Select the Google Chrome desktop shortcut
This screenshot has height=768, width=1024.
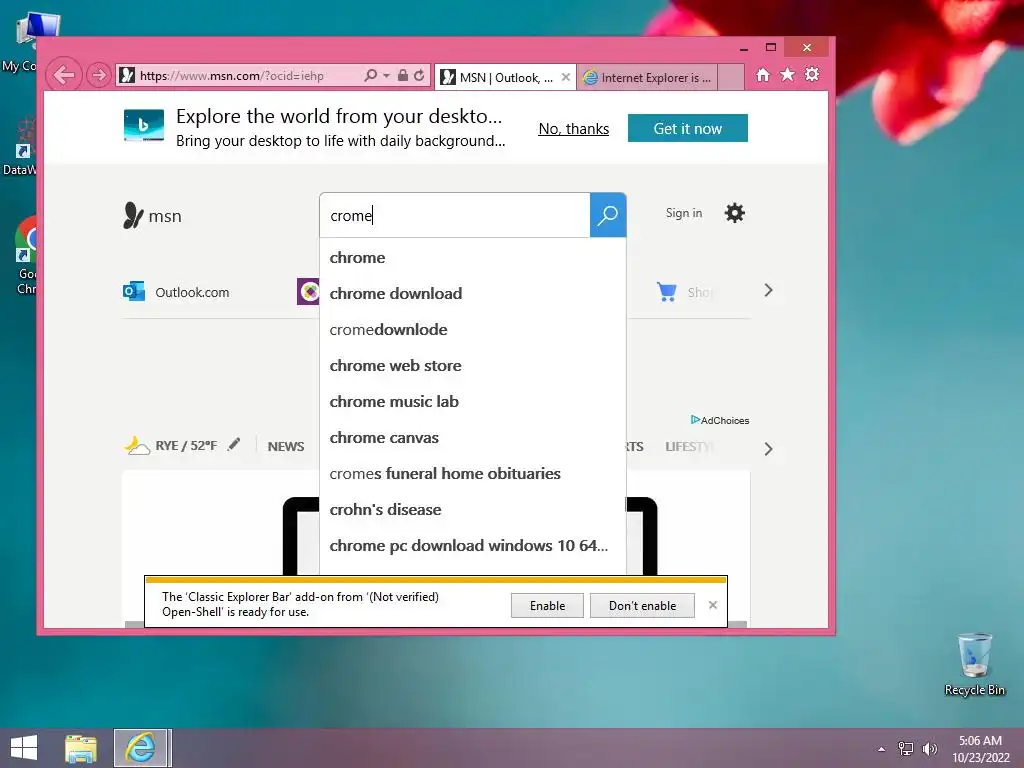[26, 256]
